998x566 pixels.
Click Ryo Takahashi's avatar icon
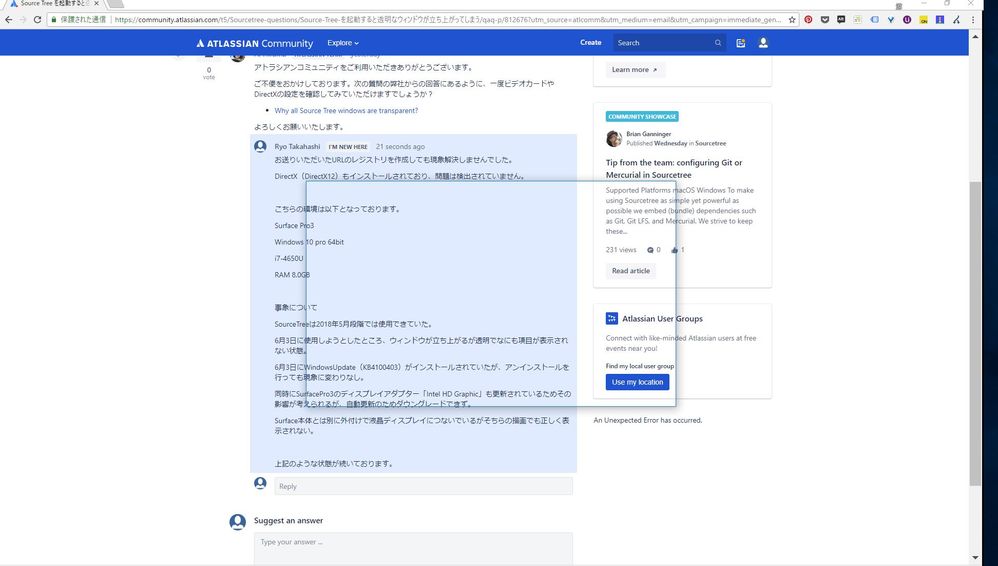(x=260, y=146)
